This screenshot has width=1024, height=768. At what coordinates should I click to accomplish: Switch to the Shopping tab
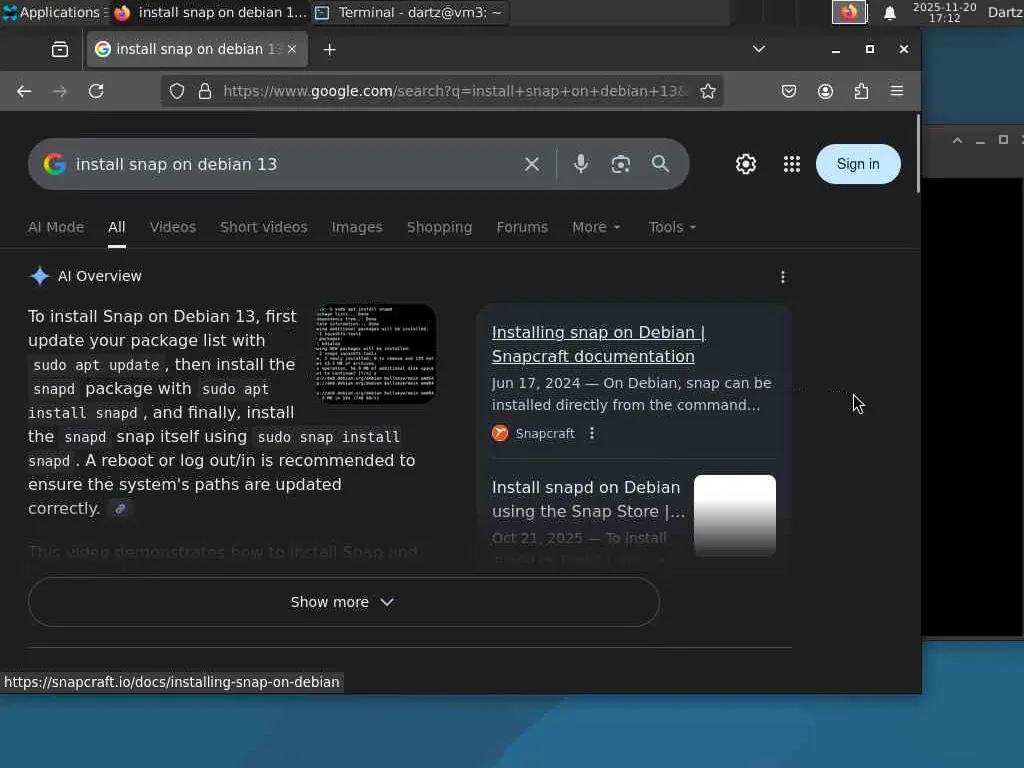(439, 227)
